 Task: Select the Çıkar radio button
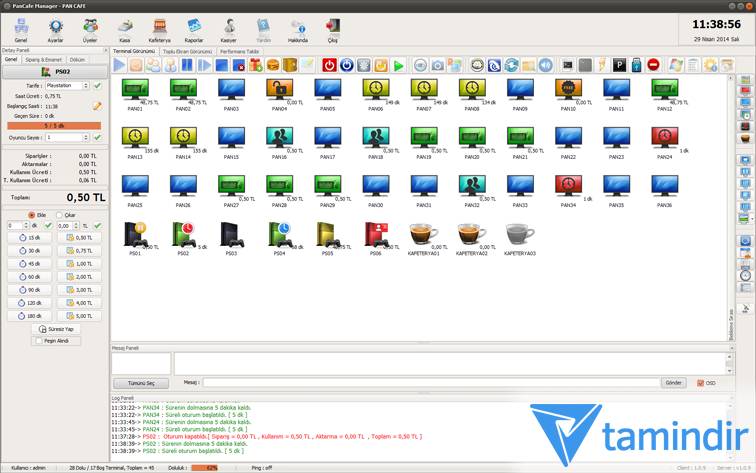pyautogui.click(x=59, y=214)
